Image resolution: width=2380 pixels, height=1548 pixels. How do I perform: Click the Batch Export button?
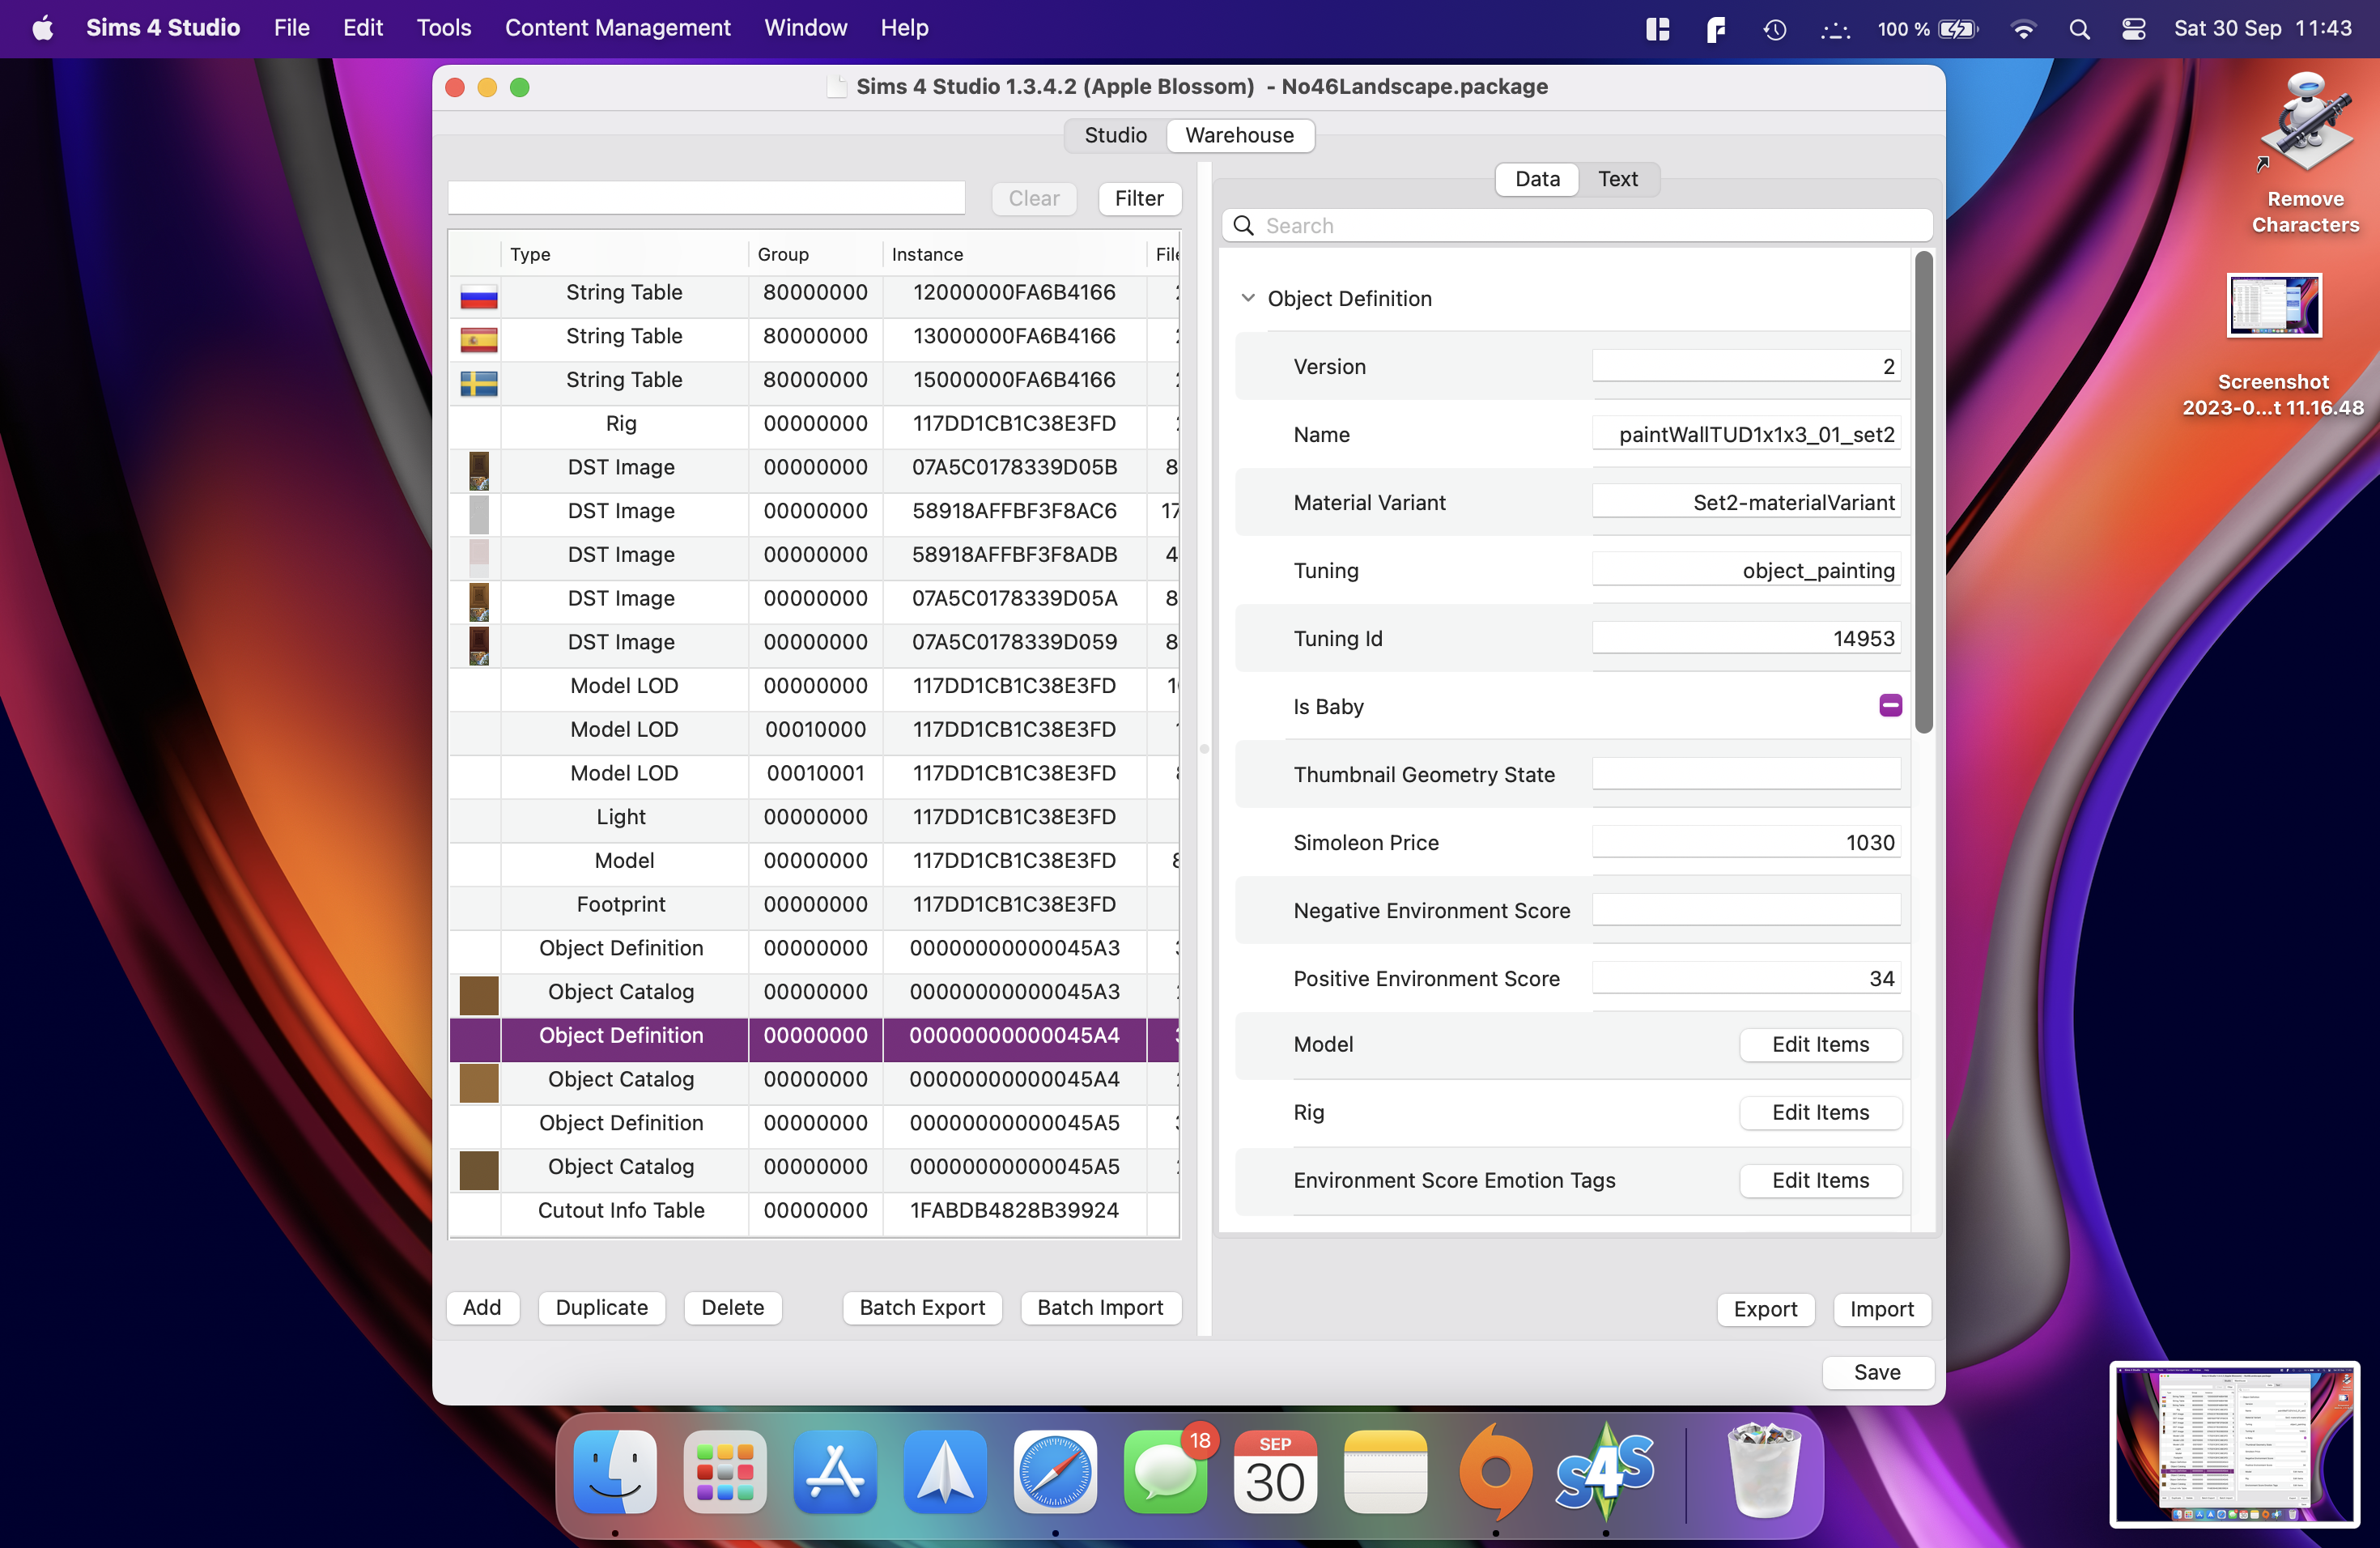(921, 1307)
